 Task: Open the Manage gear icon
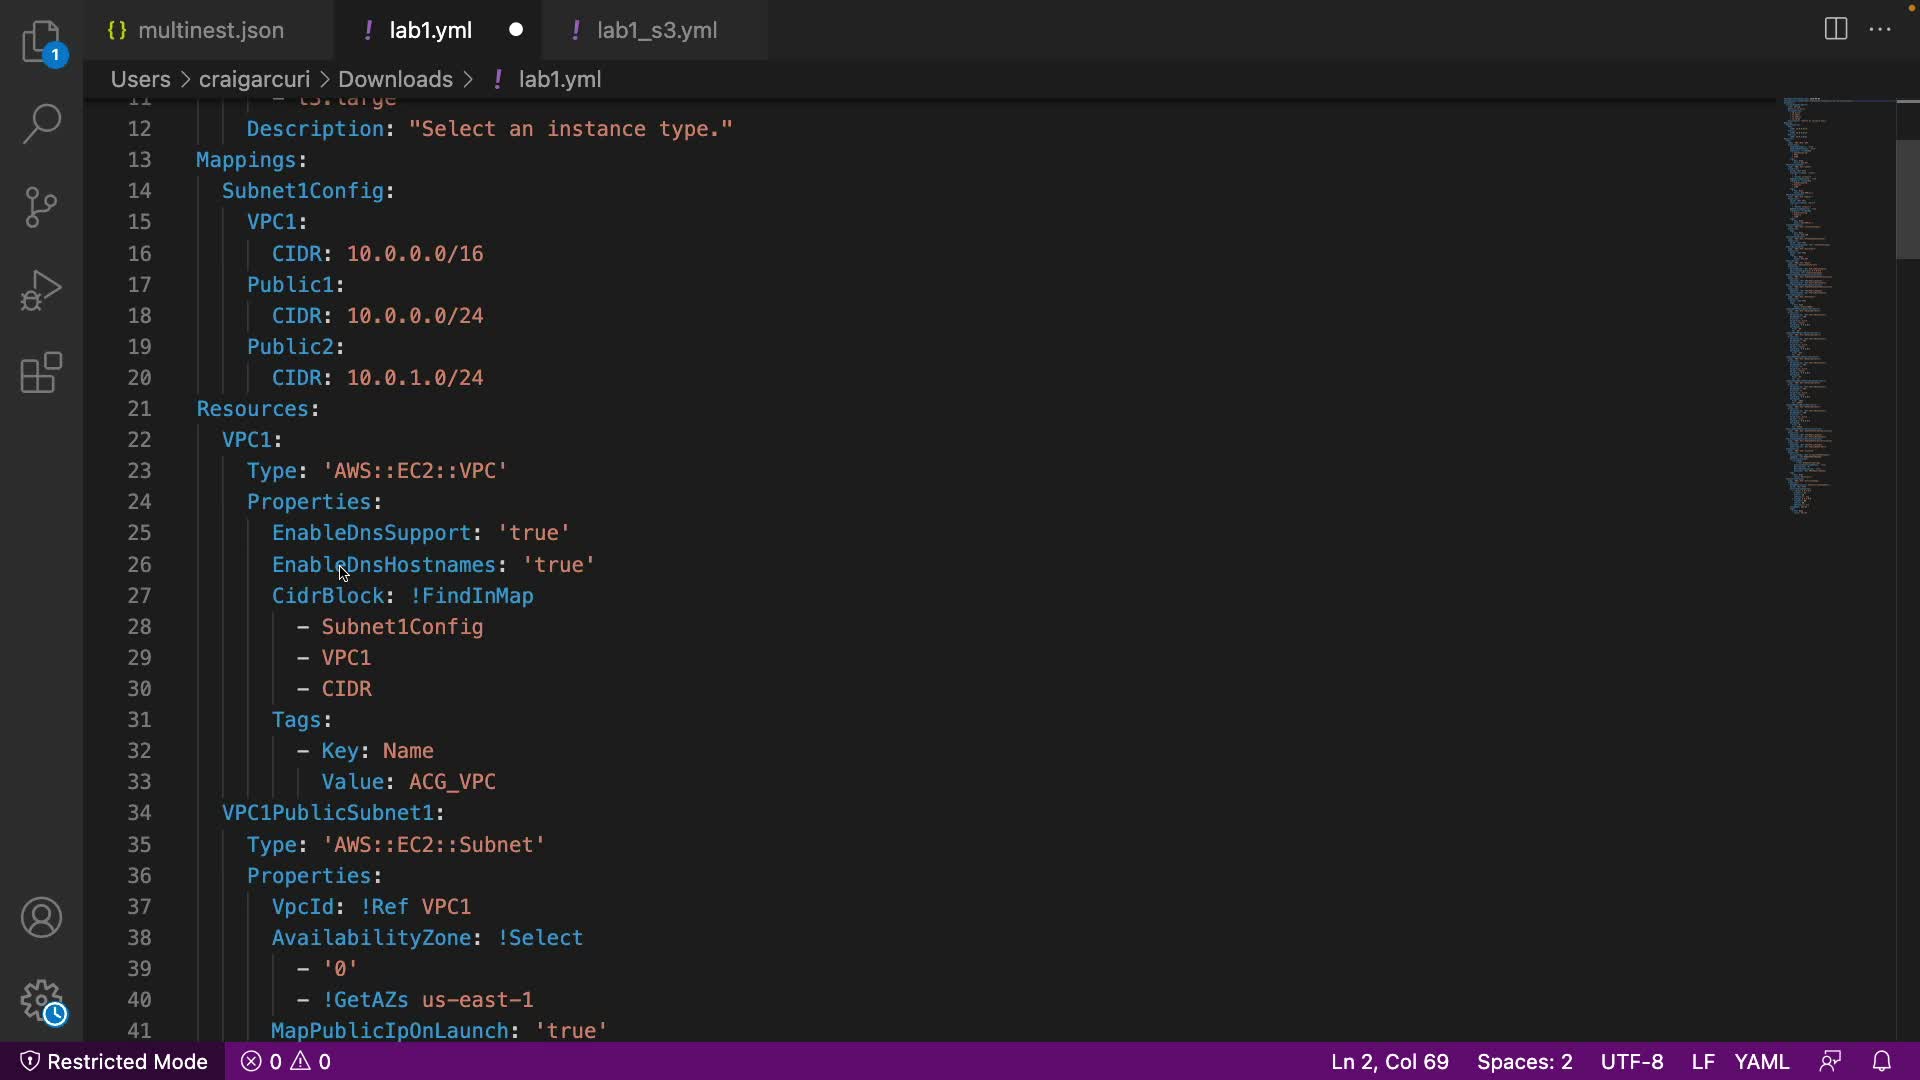(x=42, y=1000)
